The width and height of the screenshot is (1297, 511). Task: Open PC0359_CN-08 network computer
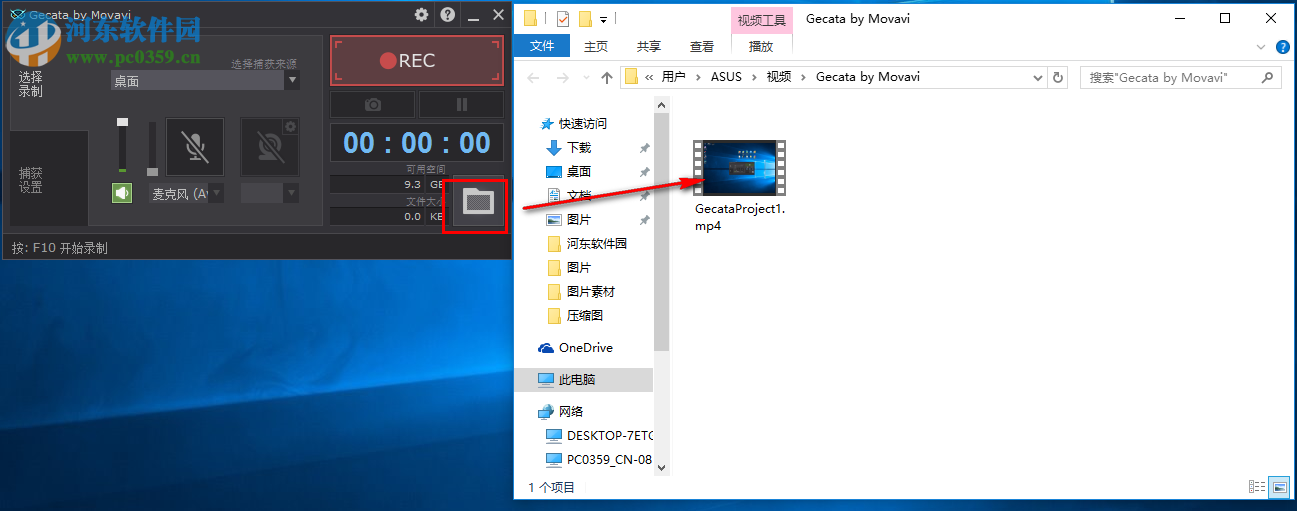609,460
